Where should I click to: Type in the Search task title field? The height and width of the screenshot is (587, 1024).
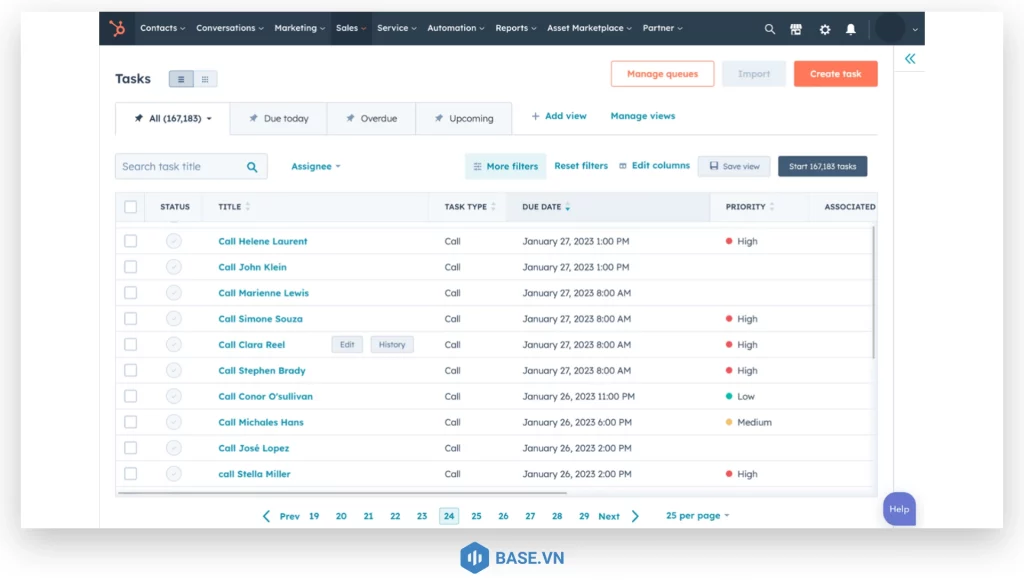pos(180,166)
